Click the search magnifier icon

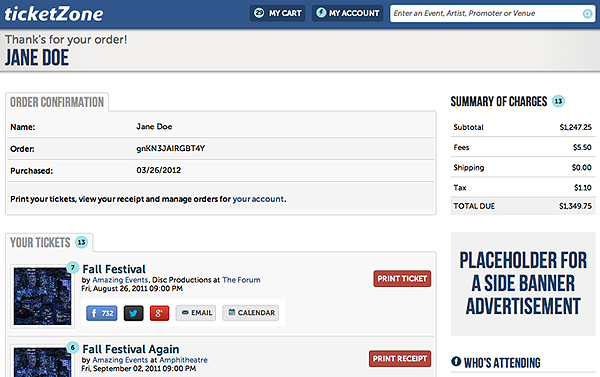[587, 14]
